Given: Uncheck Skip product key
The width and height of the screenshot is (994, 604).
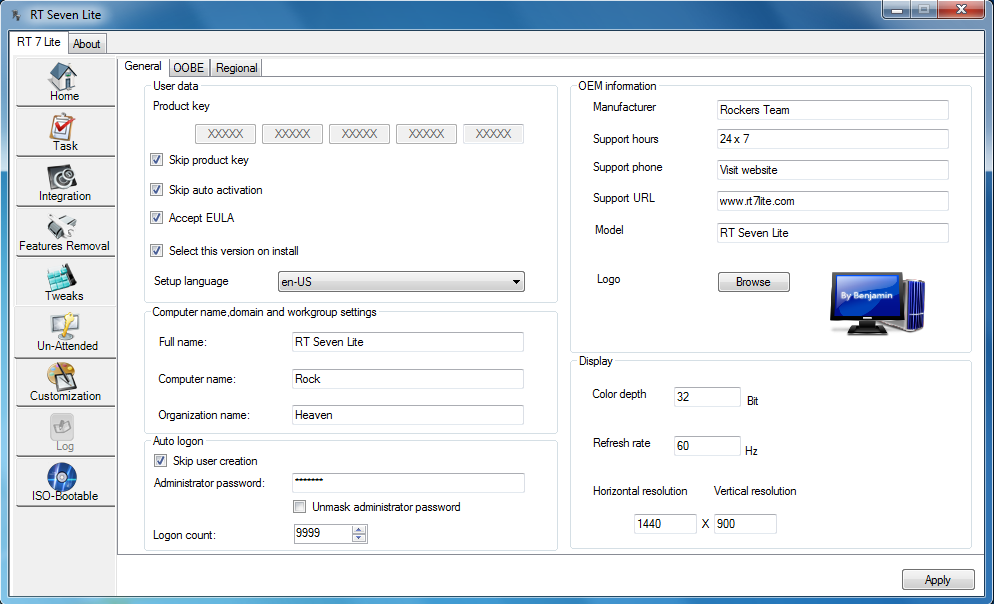Looking at the screenshot, I should pyautogui.click(x=157, y=160).
